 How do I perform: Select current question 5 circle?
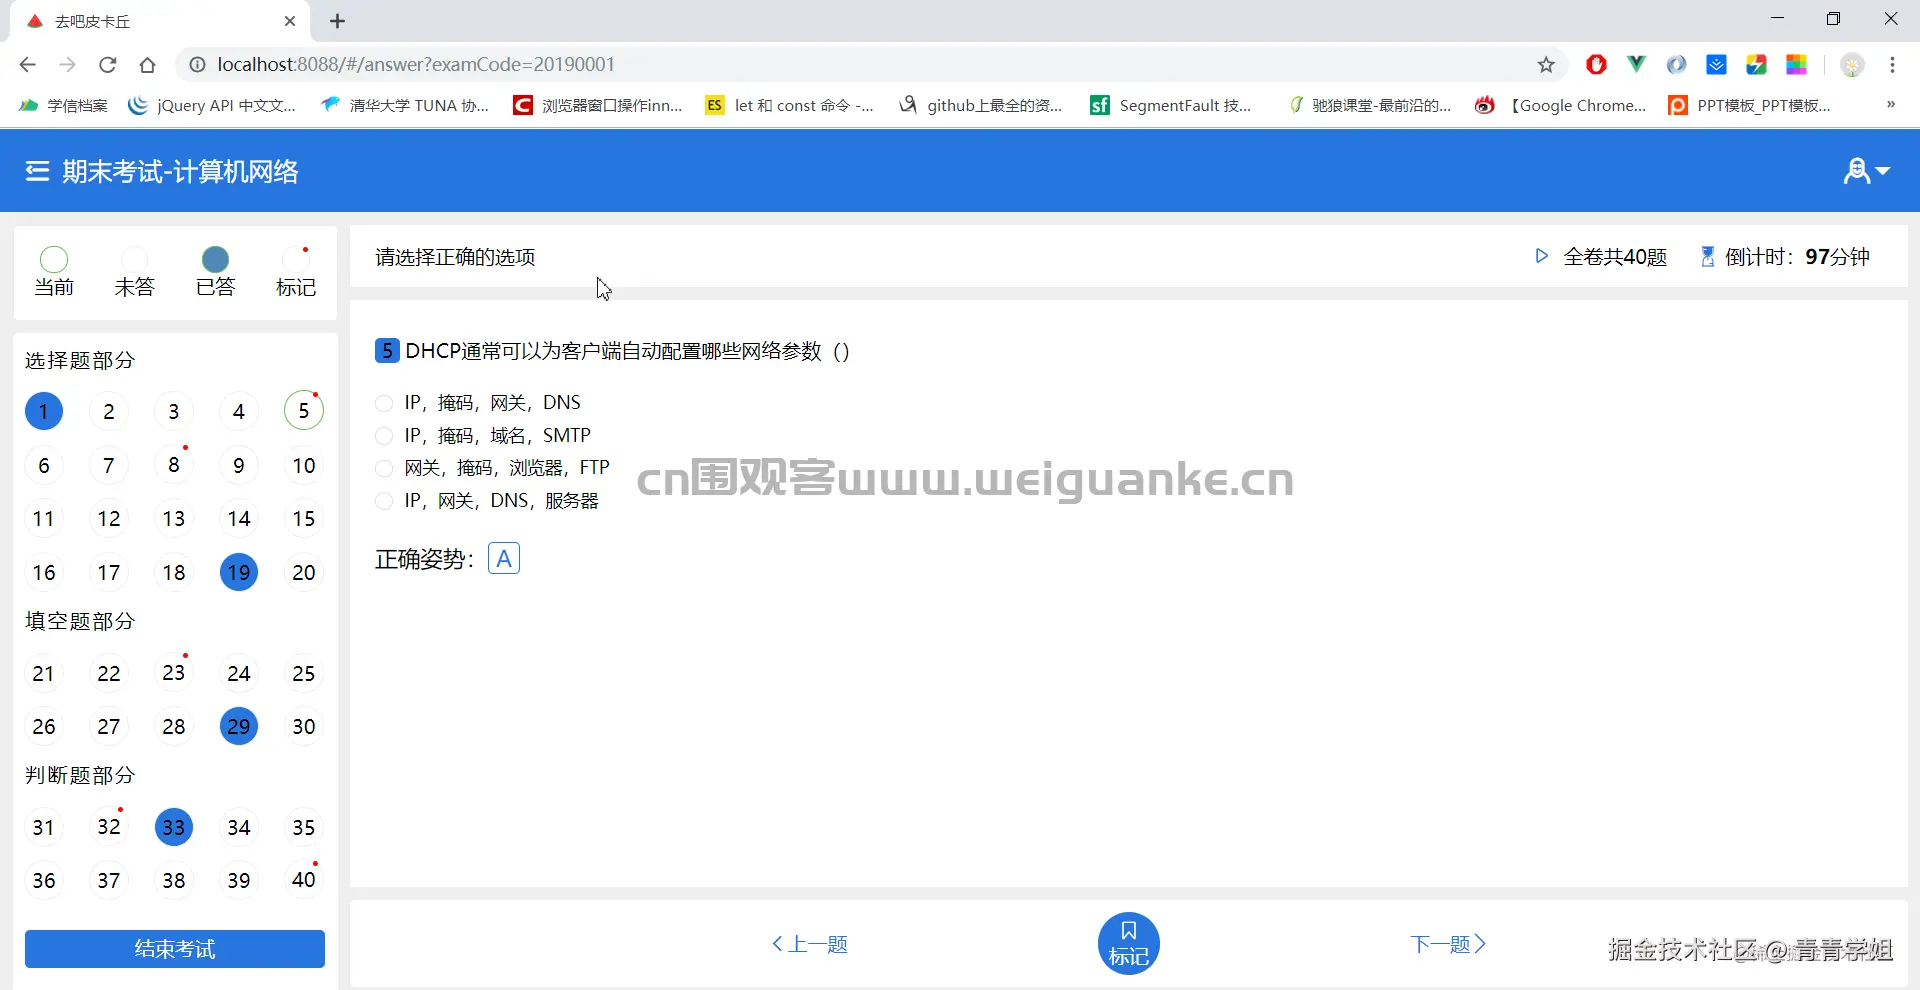[304, 411]
